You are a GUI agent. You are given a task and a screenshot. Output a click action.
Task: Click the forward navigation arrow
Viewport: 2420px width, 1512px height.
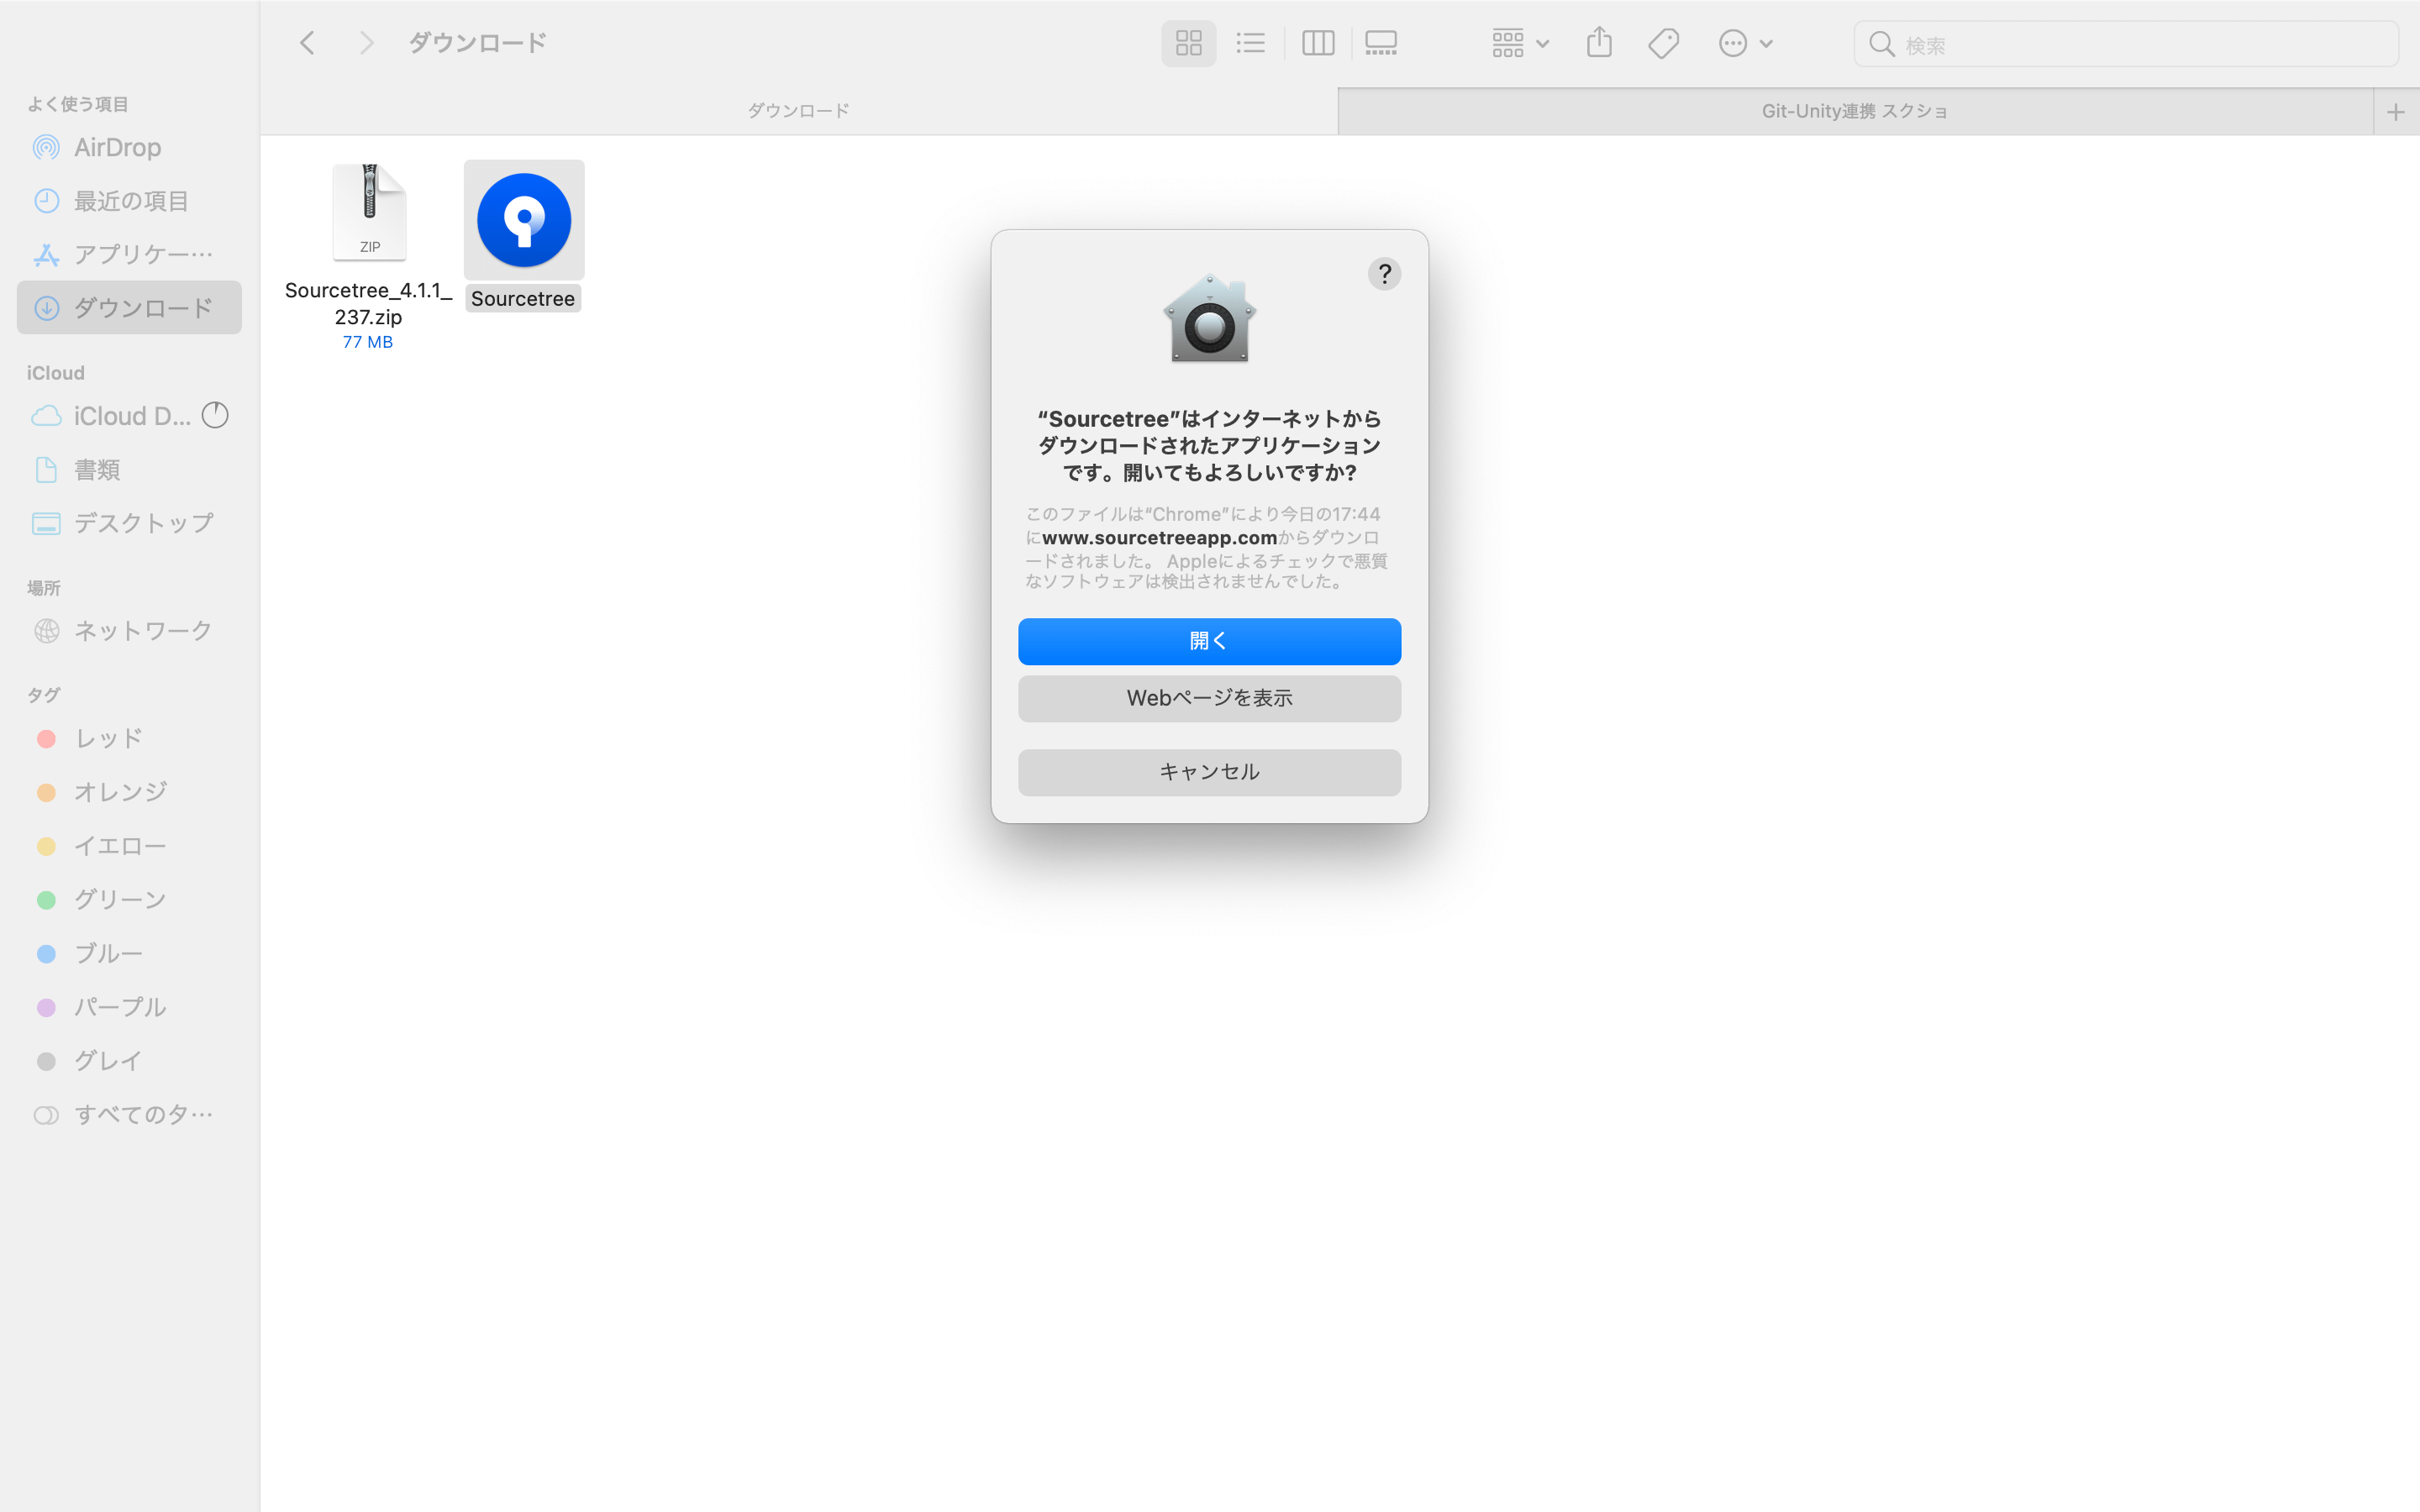pyautogui.click(x=366, y=43)
